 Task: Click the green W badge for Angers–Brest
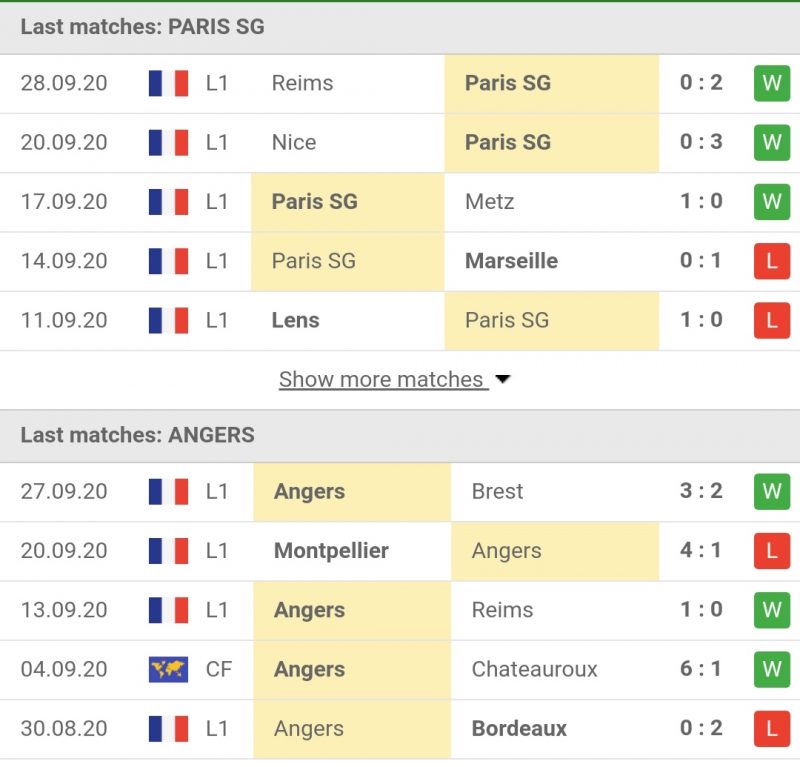771,491
